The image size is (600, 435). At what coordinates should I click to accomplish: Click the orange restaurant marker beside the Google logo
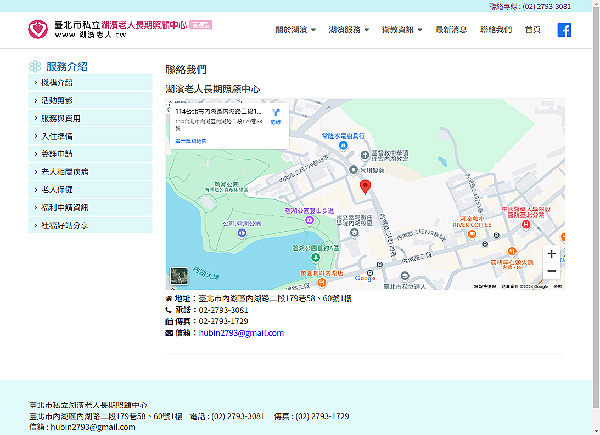click(x=322, y=282)
